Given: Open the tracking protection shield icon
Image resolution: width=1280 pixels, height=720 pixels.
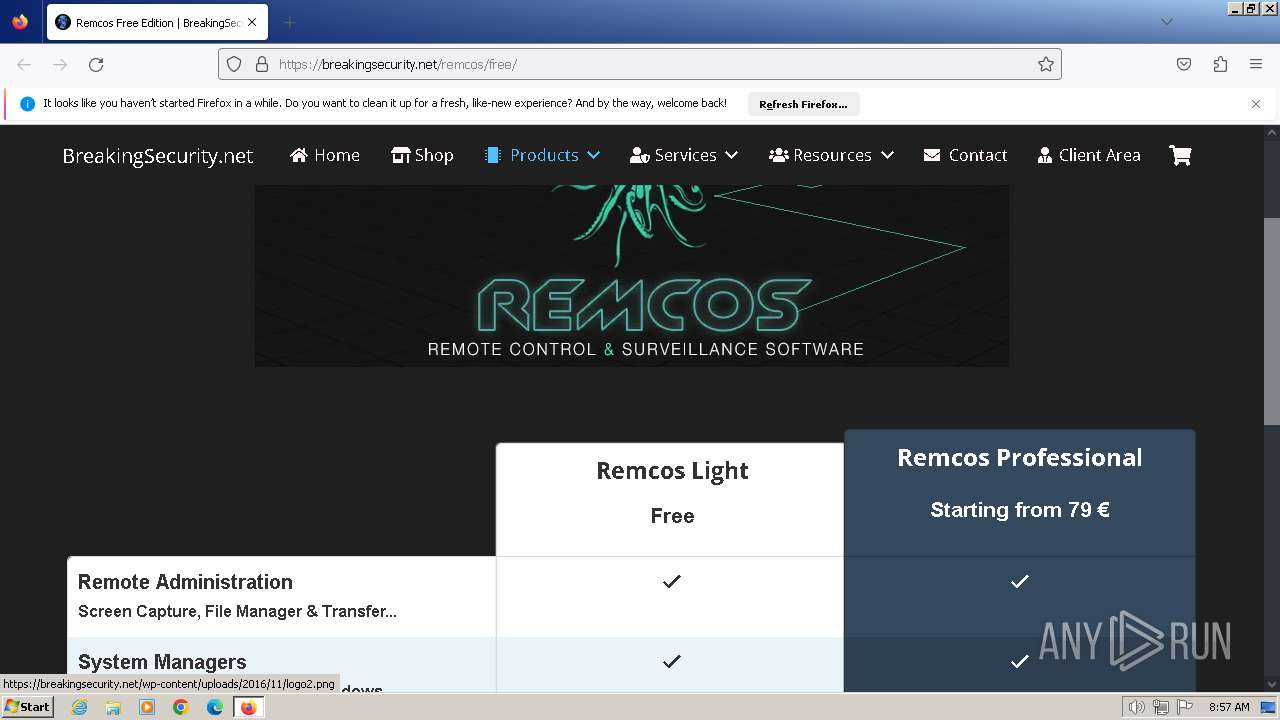Looking at the screenshot, I should pyautogui.click(x=234, y=64).
